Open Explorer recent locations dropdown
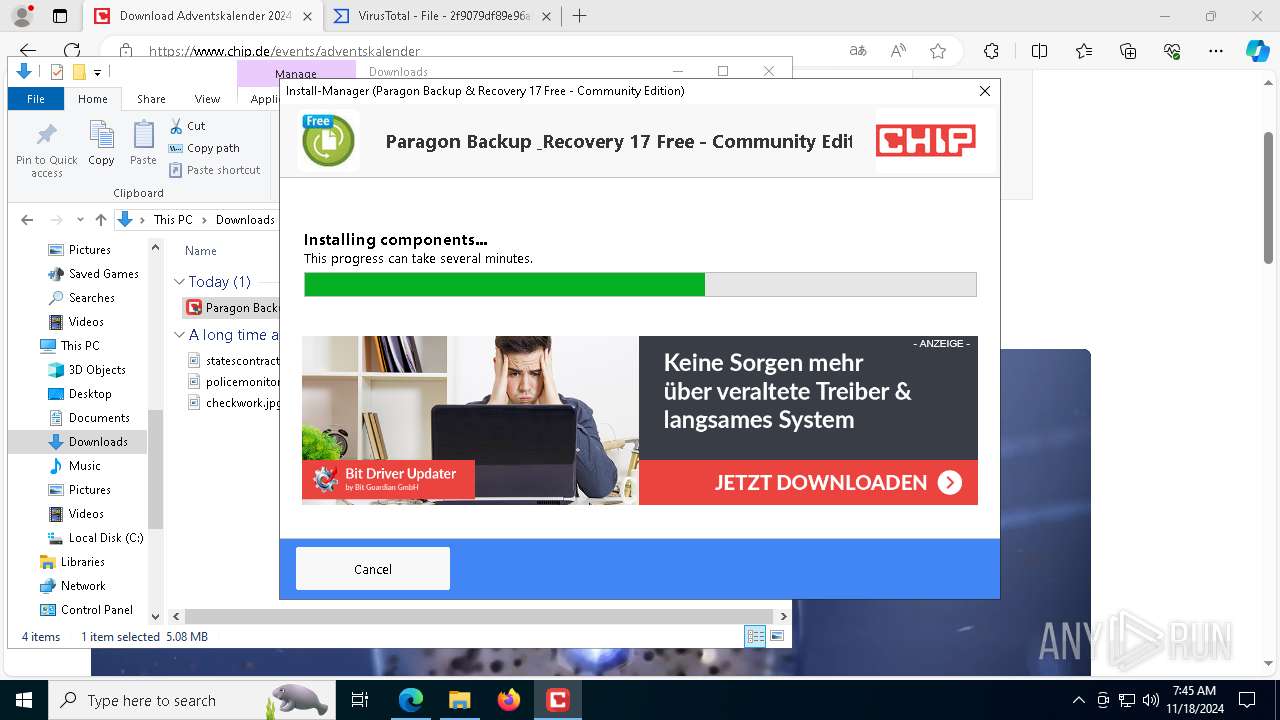This screenshot has height=720, width=1280. click(79, 220)
